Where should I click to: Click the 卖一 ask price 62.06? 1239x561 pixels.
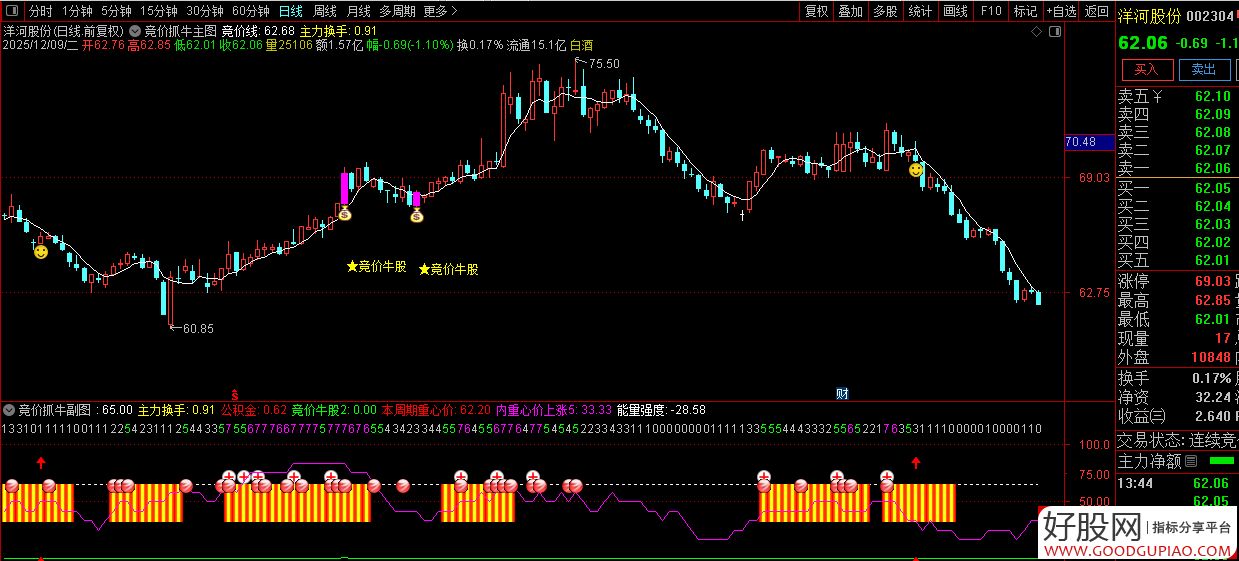(x=1212, y=169)
